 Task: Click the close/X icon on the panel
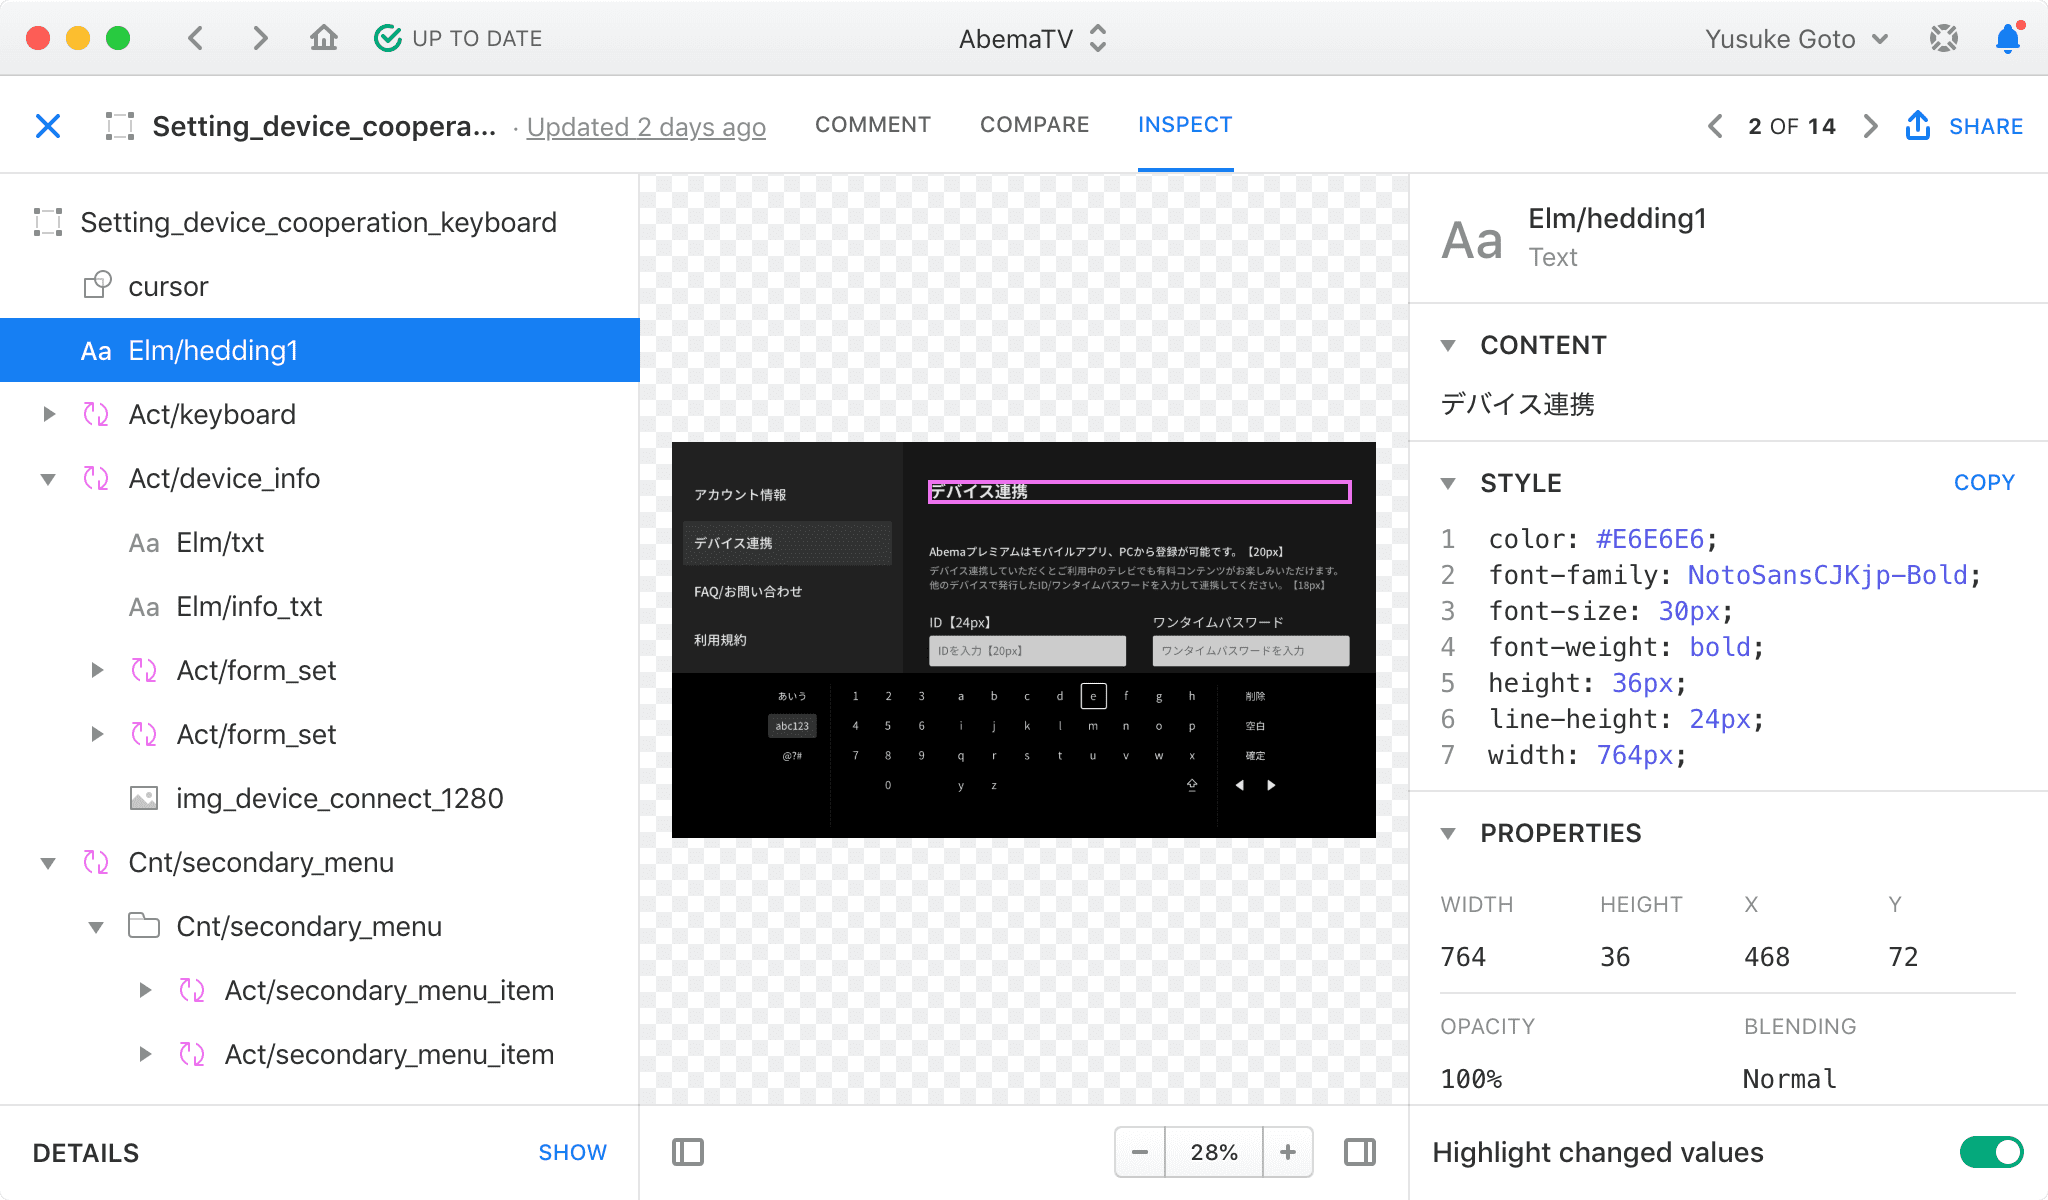(x=47, y=124)
